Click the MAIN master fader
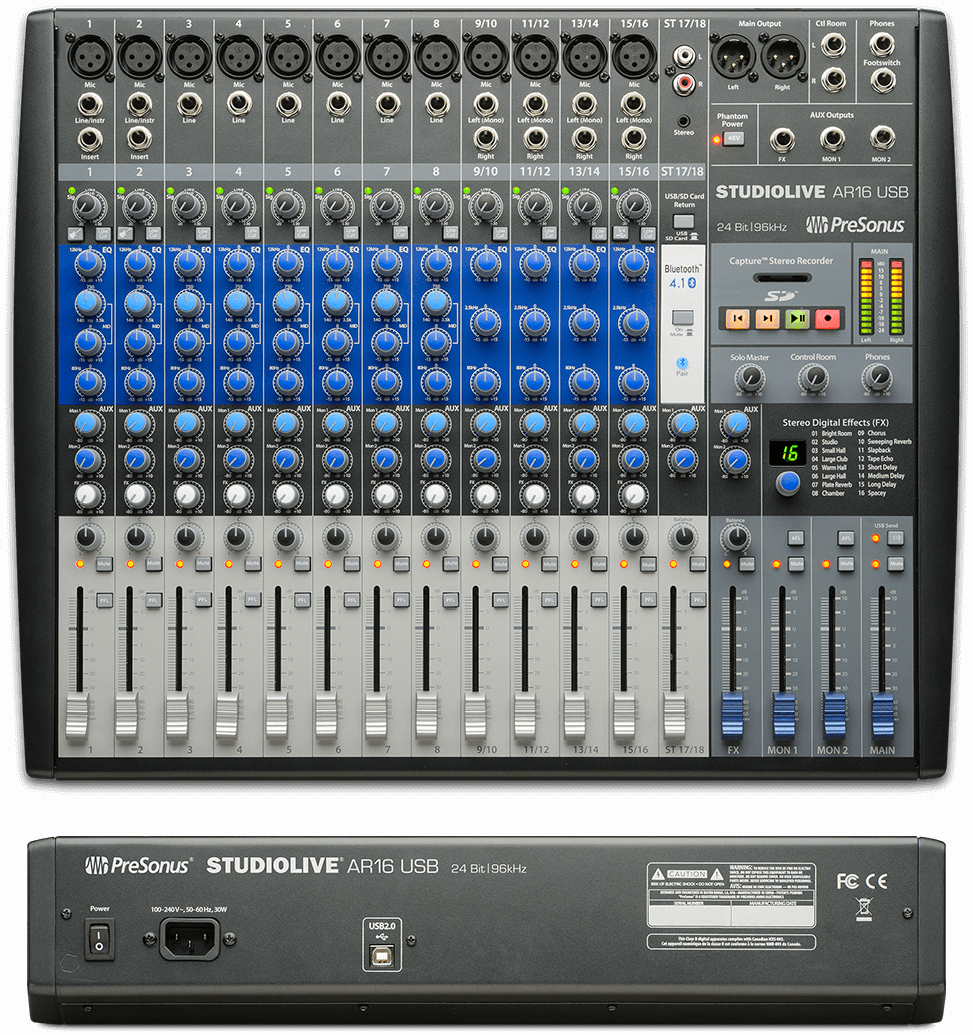 [884, 715]
